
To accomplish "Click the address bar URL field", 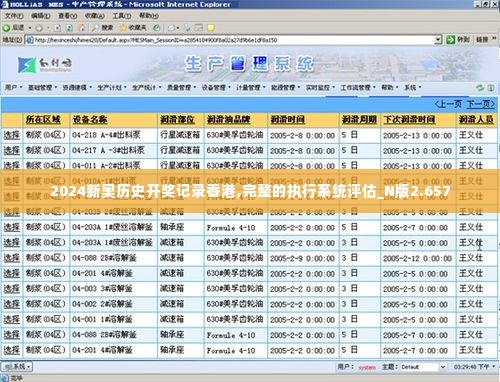I will click(234, 40).
